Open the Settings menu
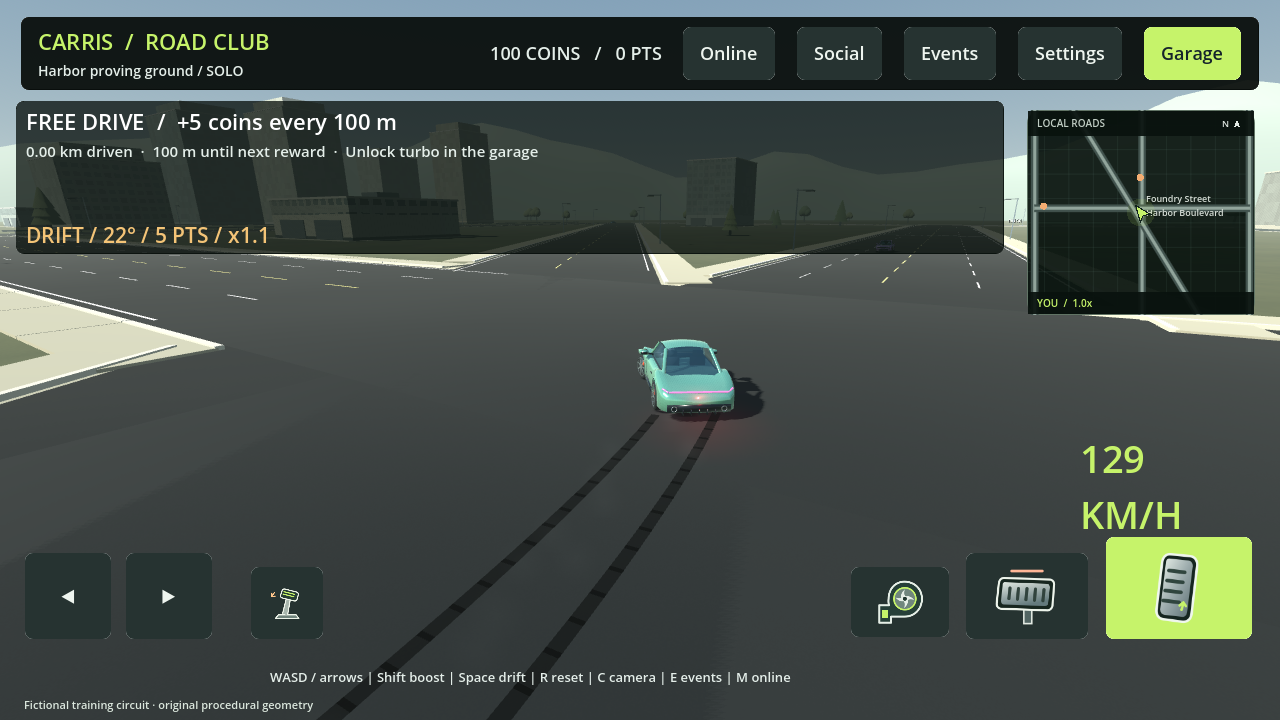The width and height of the screenshot is (1280, 720). pos(1070,54)
